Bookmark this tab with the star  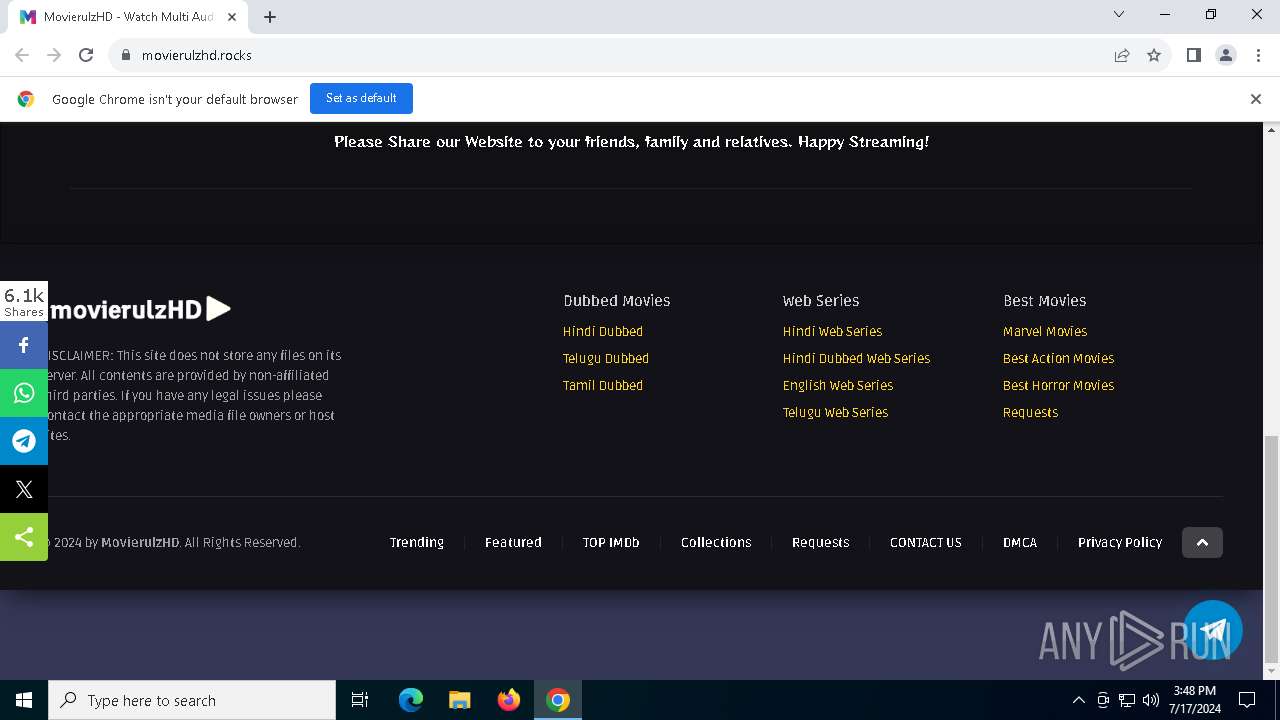pos(1154,55)
